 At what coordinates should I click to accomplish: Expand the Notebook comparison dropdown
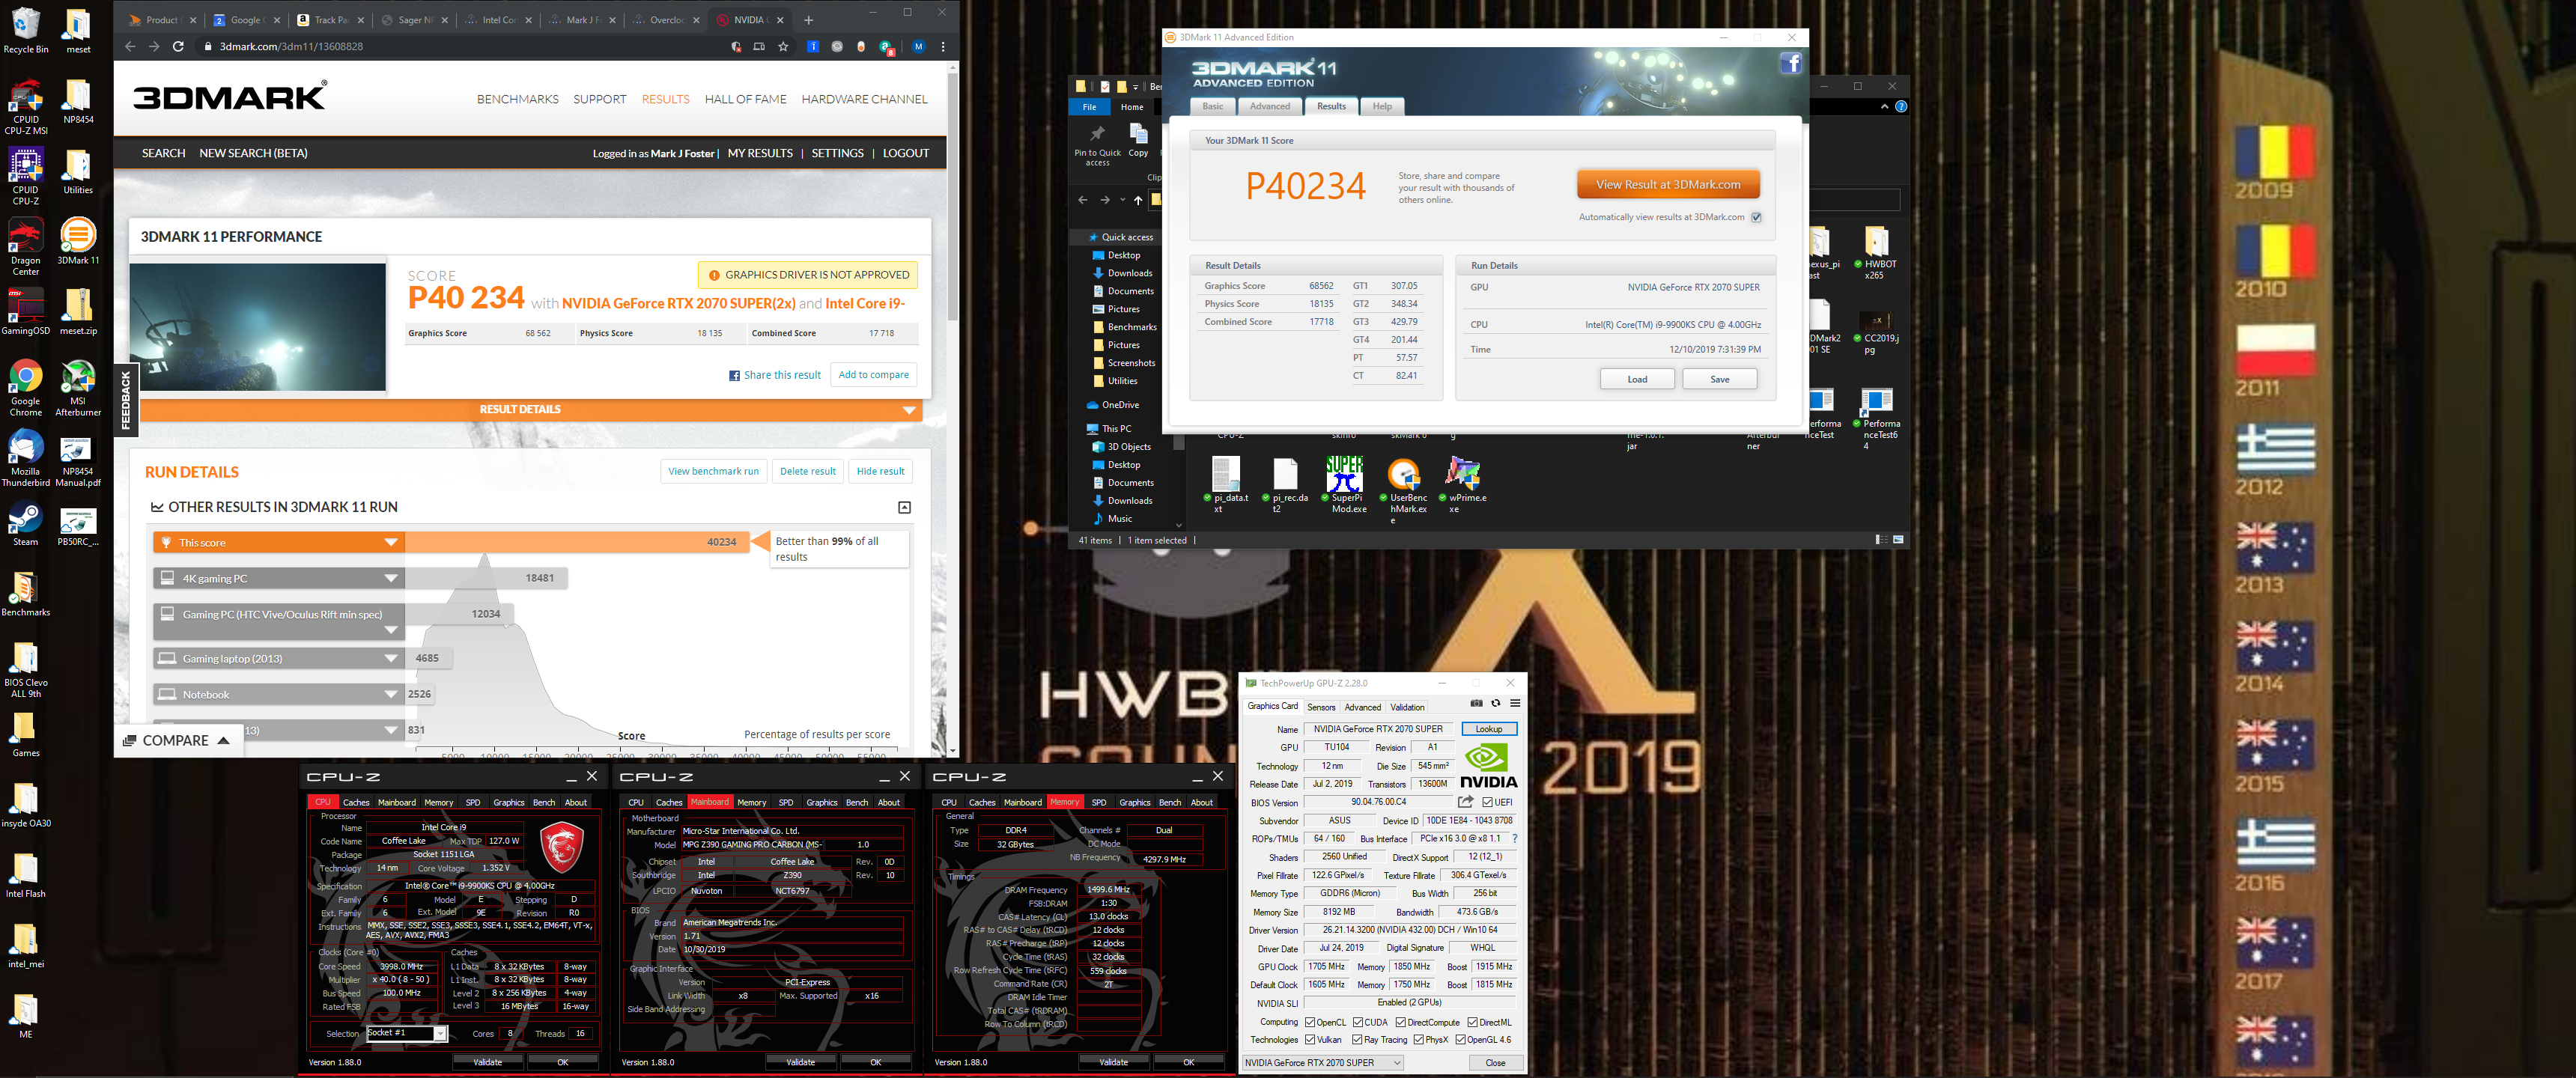tap(391, 694)
